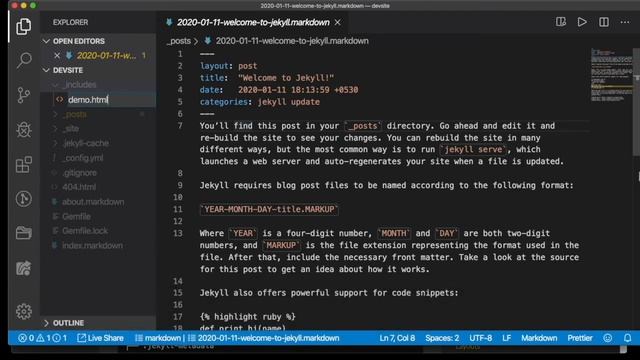Click the feedback smiley icon in status bar
This screenshot has width=640, height=360.
click(608, 338)
